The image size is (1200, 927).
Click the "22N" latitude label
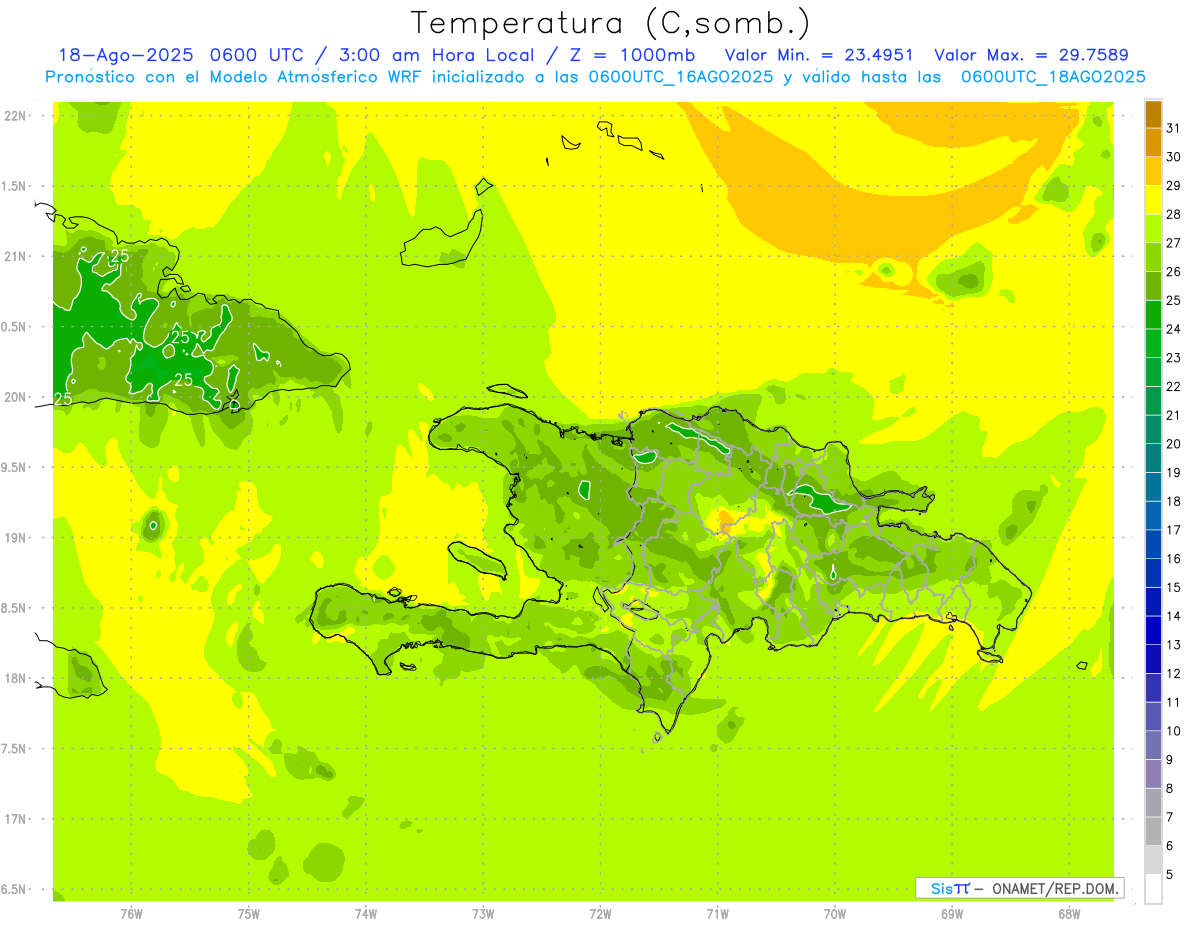[15, 116]
